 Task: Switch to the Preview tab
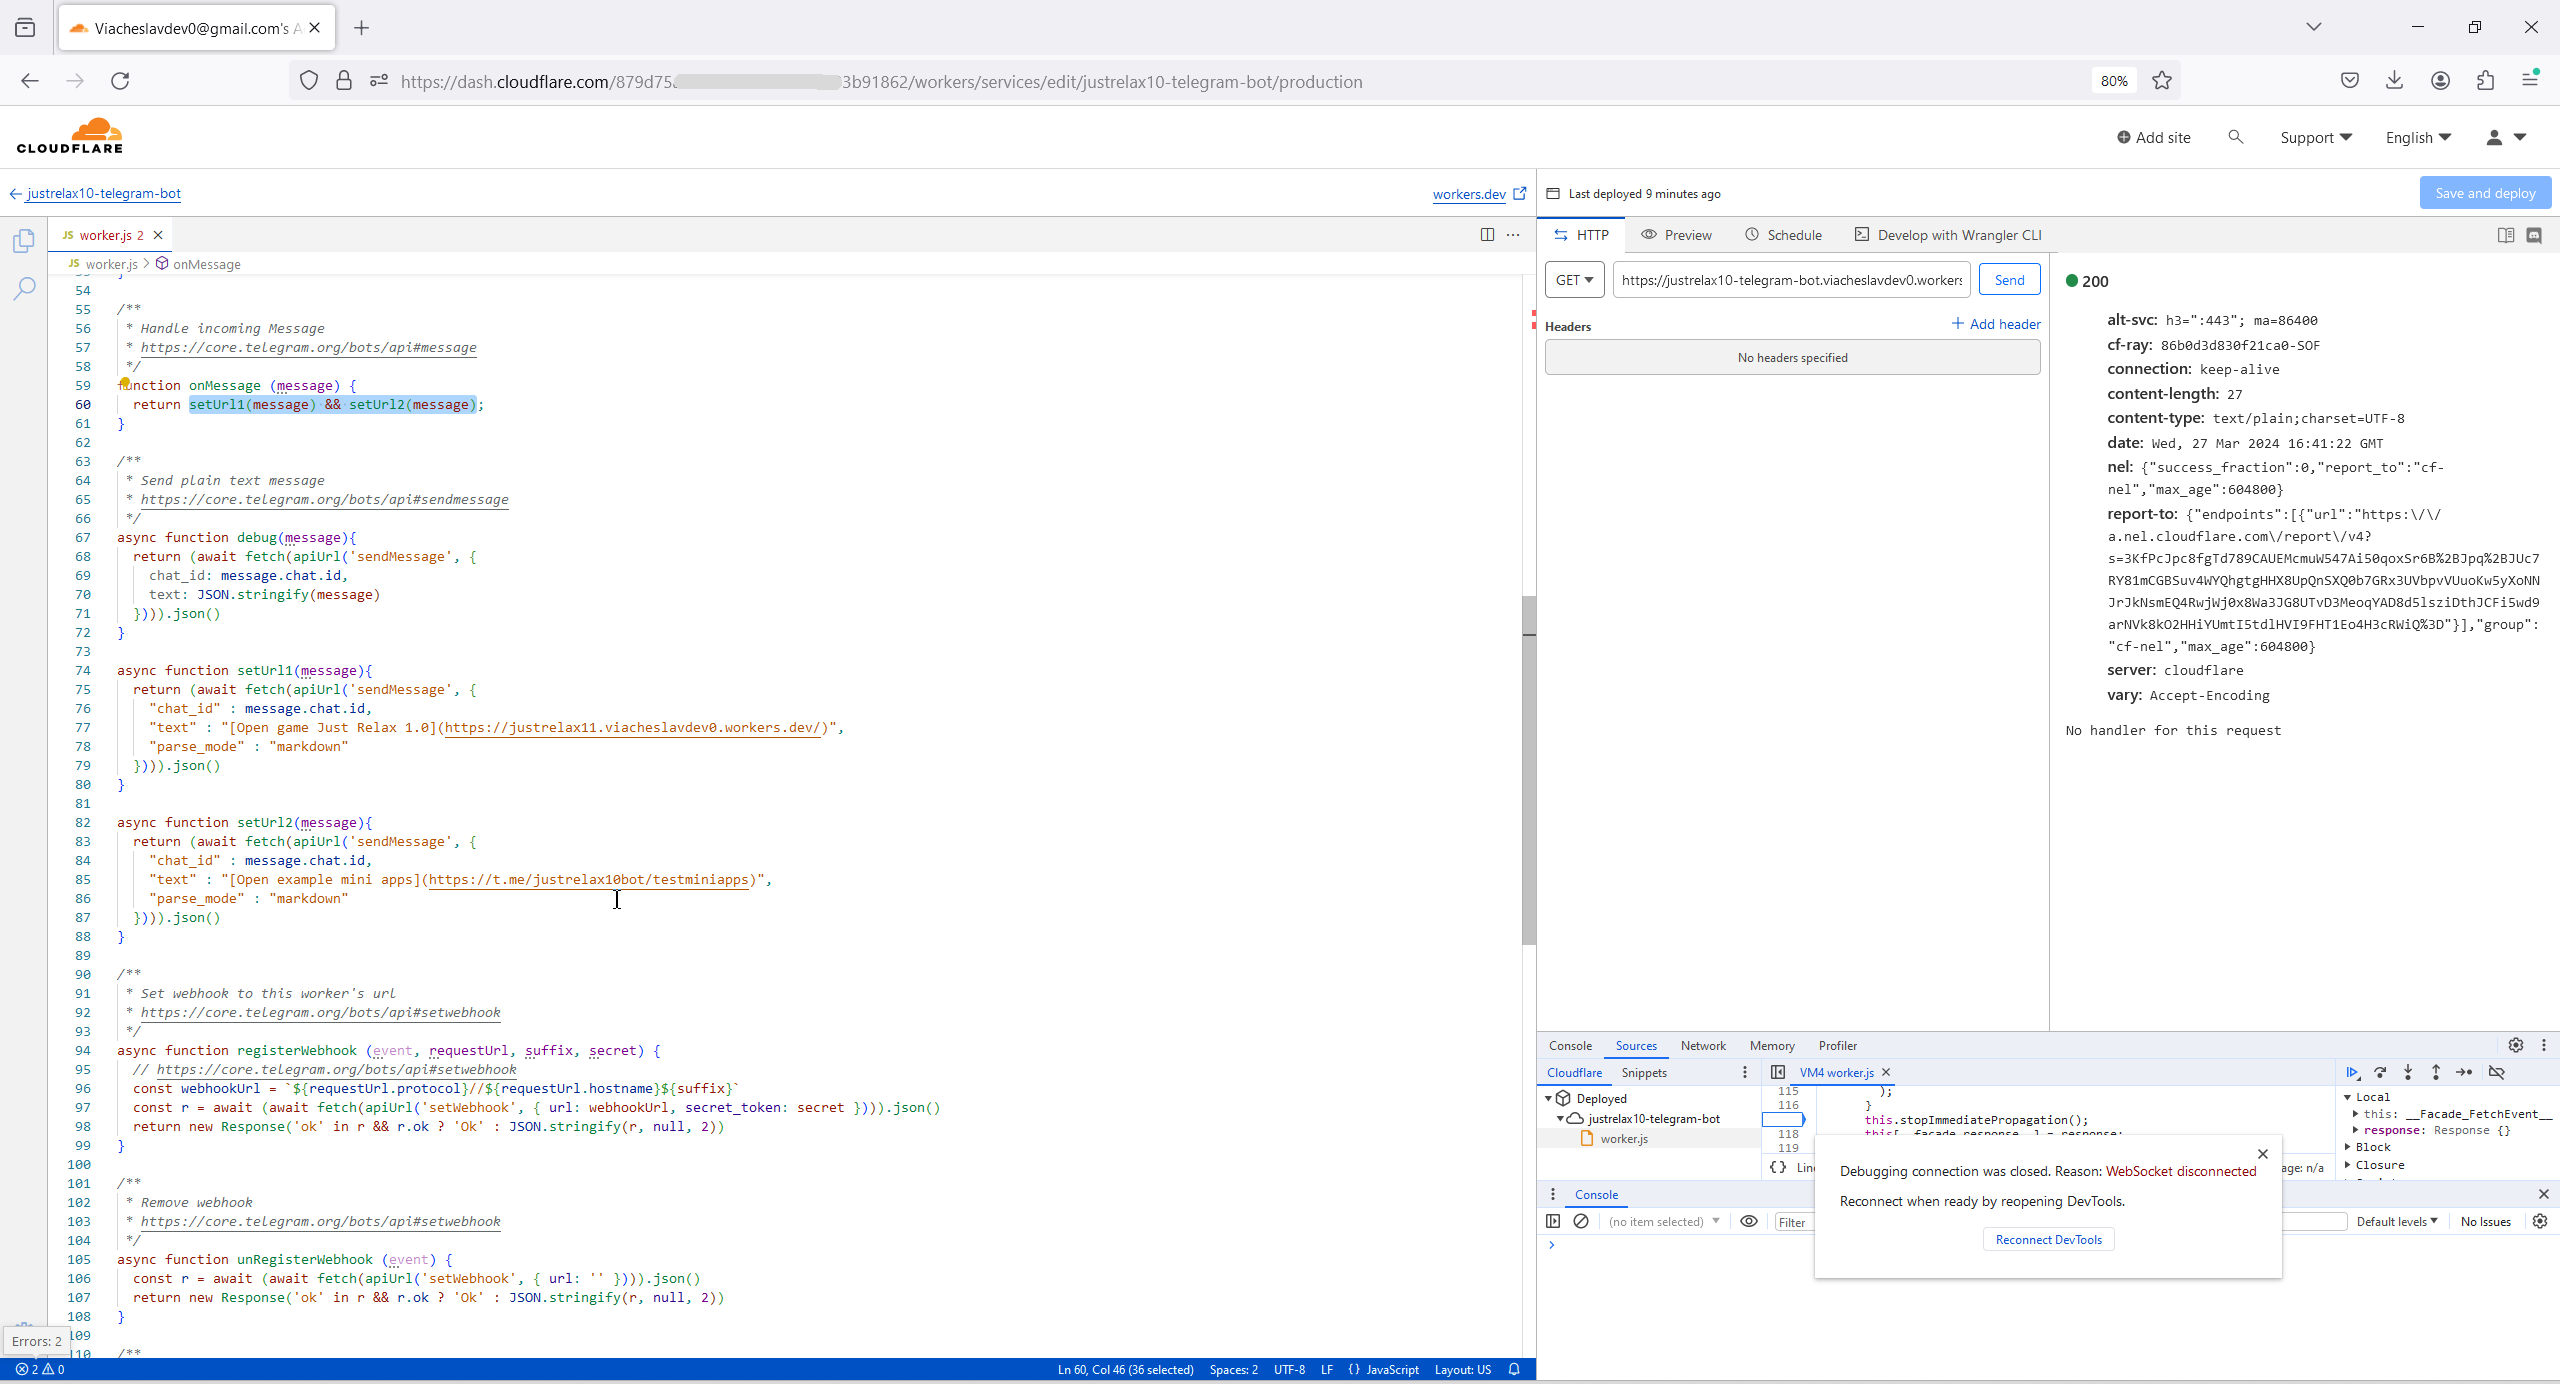tap(1677, 235)
